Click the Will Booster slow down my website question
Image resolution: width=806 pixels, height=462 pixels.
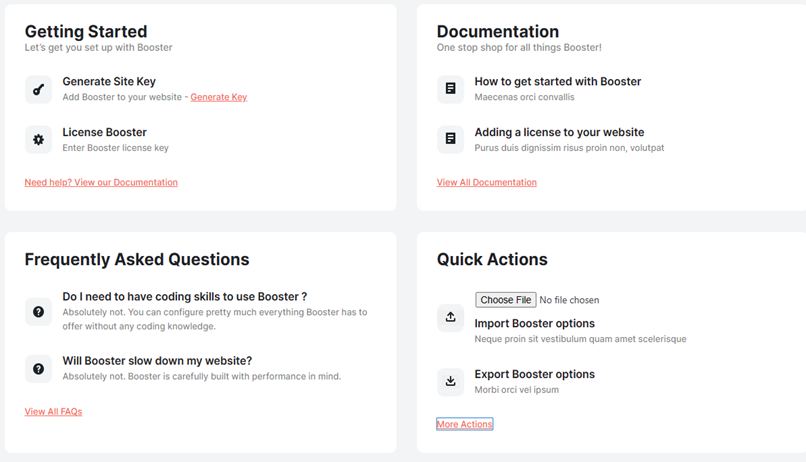pyautogui.click(x=157, y=361)
